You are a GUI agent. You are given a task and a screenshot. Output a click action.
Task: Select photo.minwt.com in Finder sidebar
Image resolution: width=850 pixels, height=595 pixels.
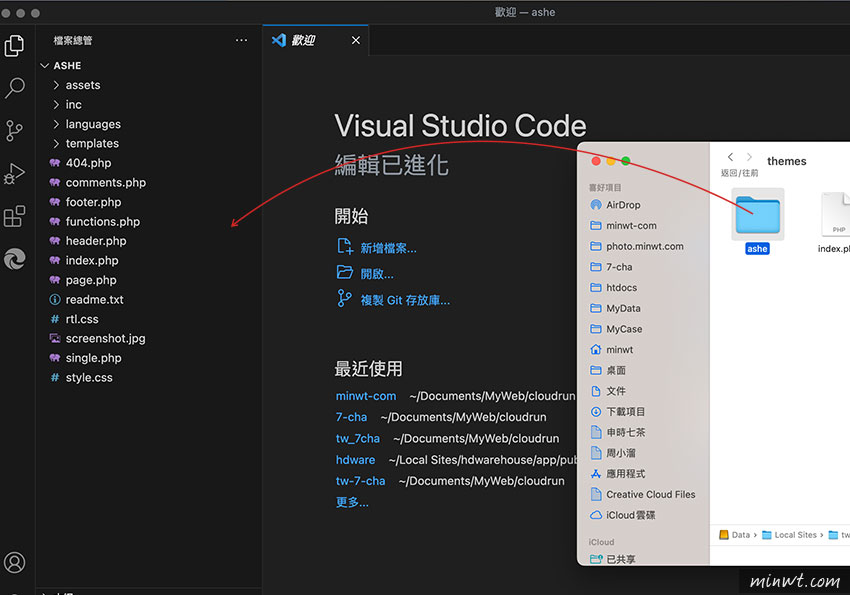(x=645, y=246)
